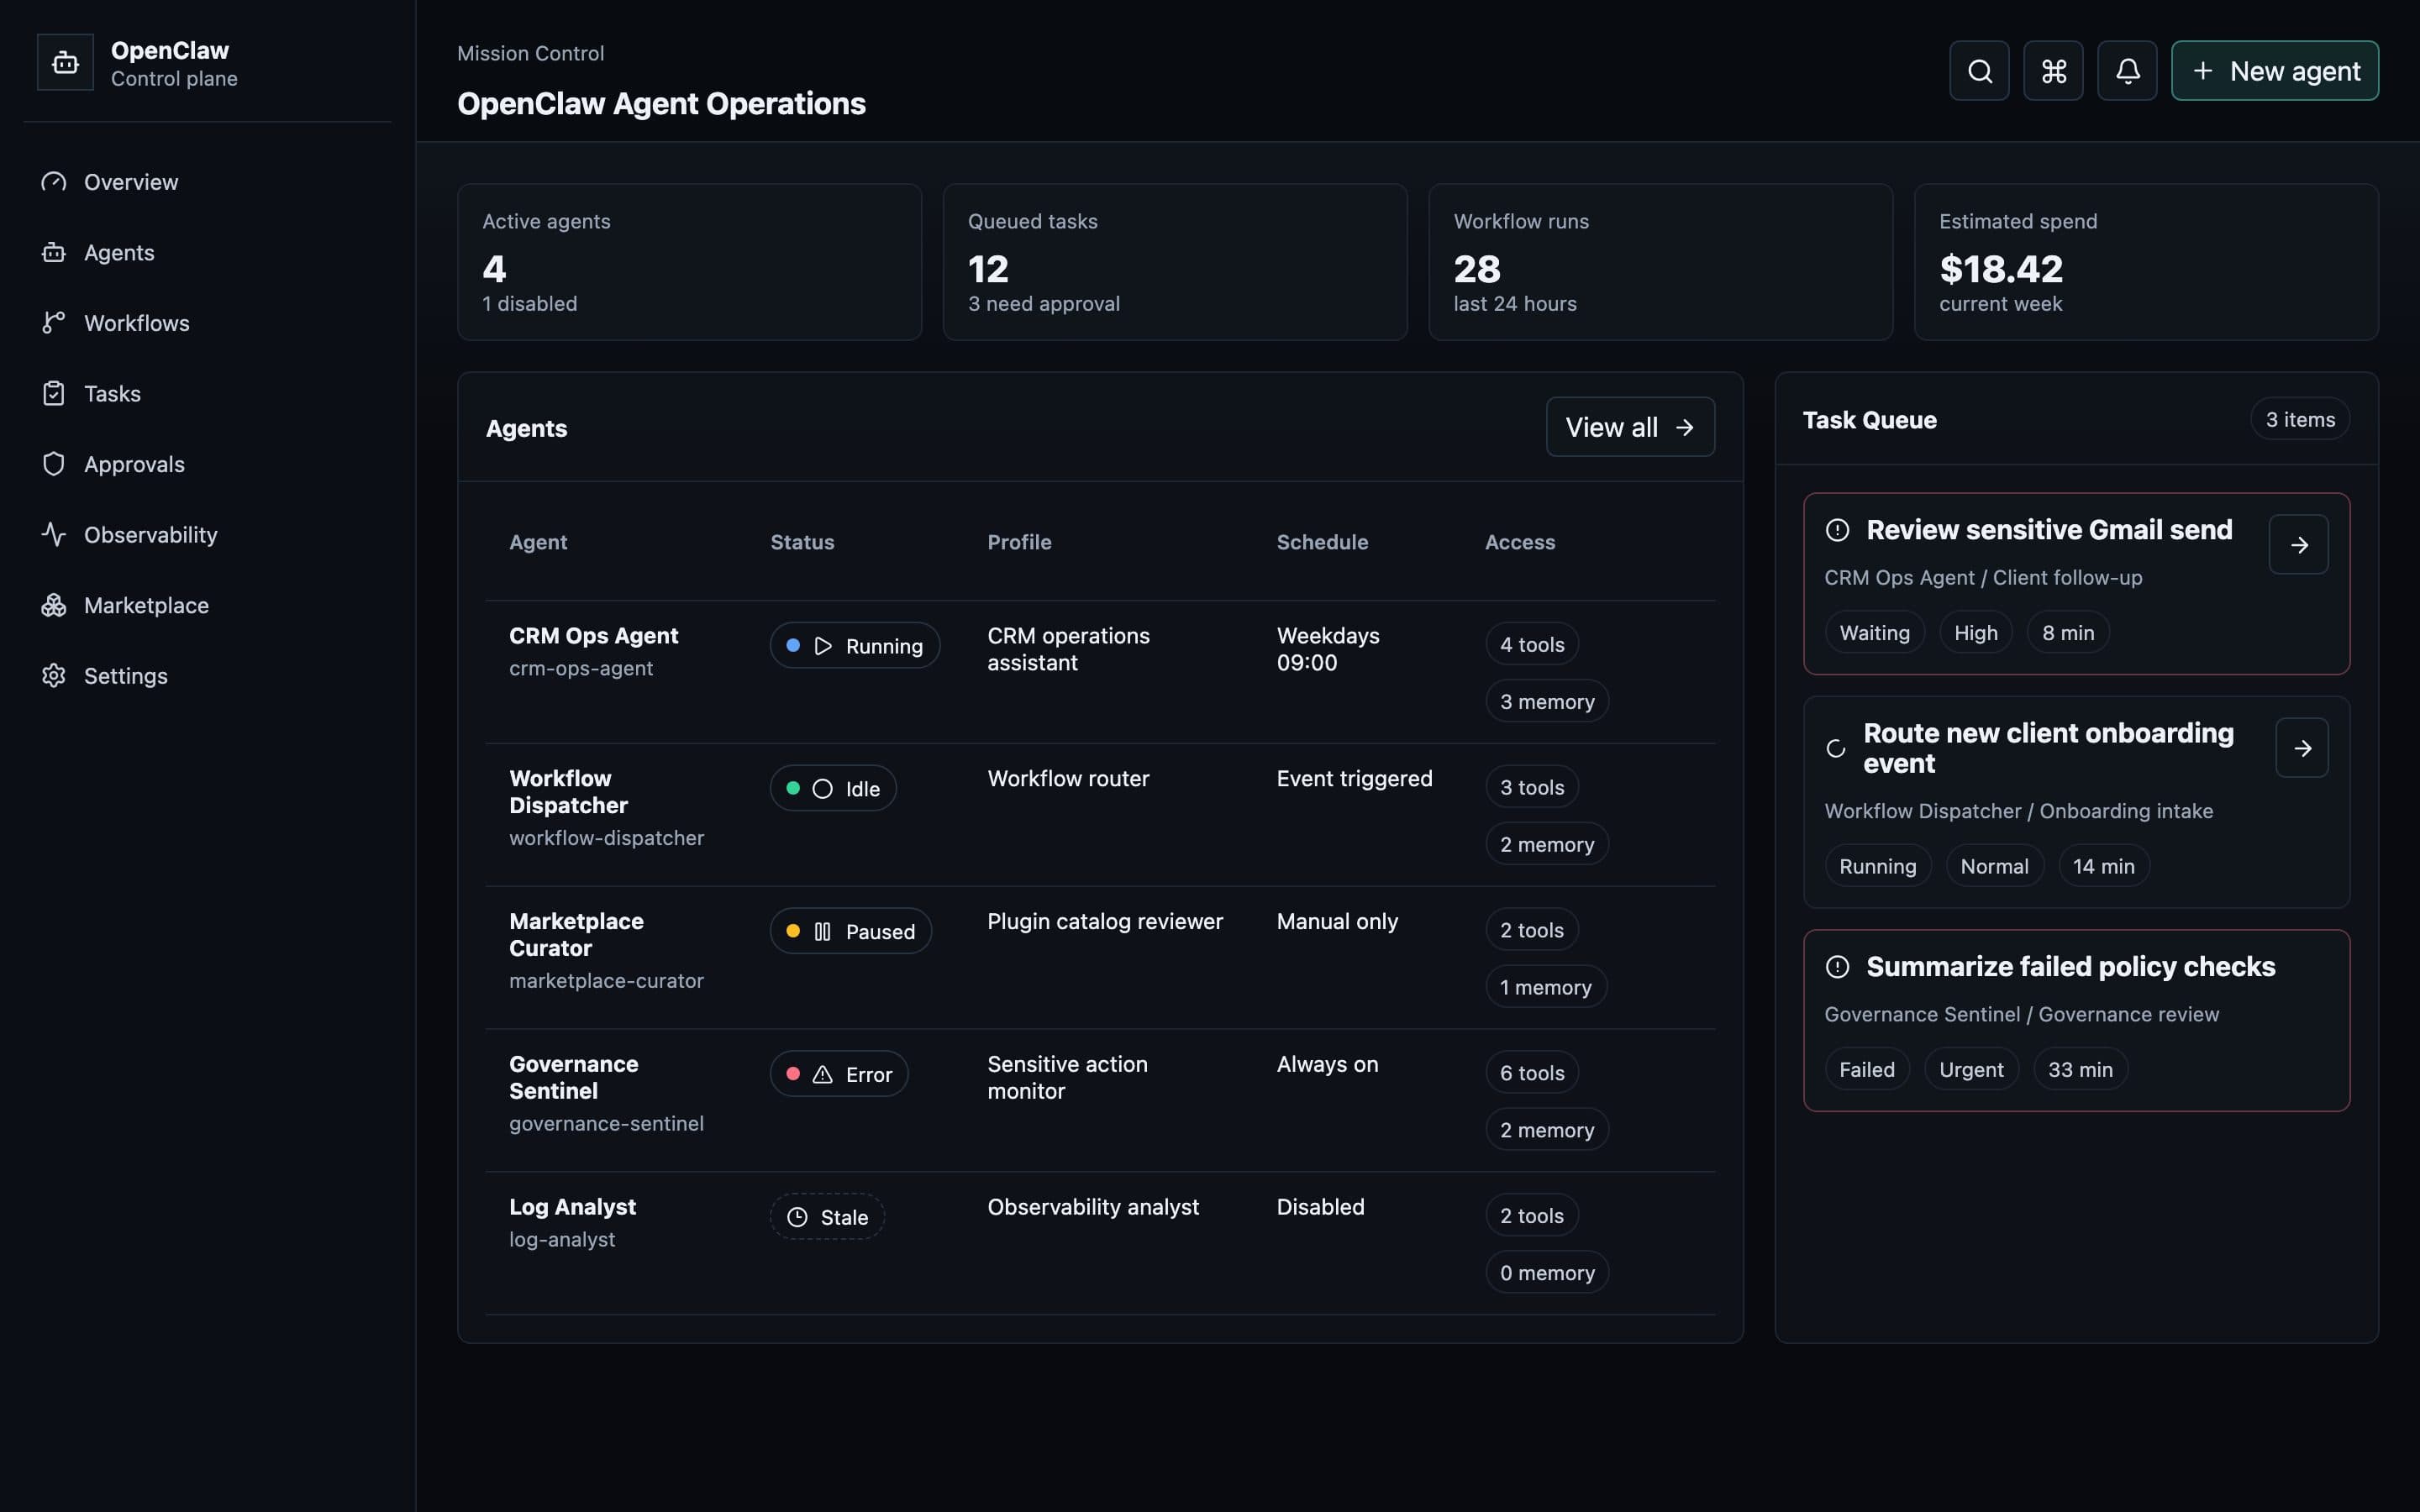2420x1512 pixels.
Task: Click the Idle status badge
Action: [832, 788]
